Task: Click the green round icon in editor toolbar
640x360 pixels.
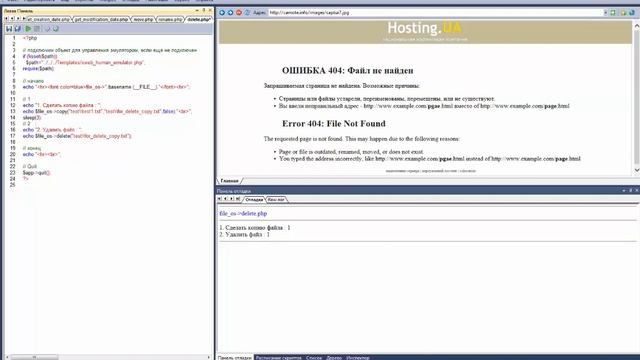Action: tap(56, 29)
